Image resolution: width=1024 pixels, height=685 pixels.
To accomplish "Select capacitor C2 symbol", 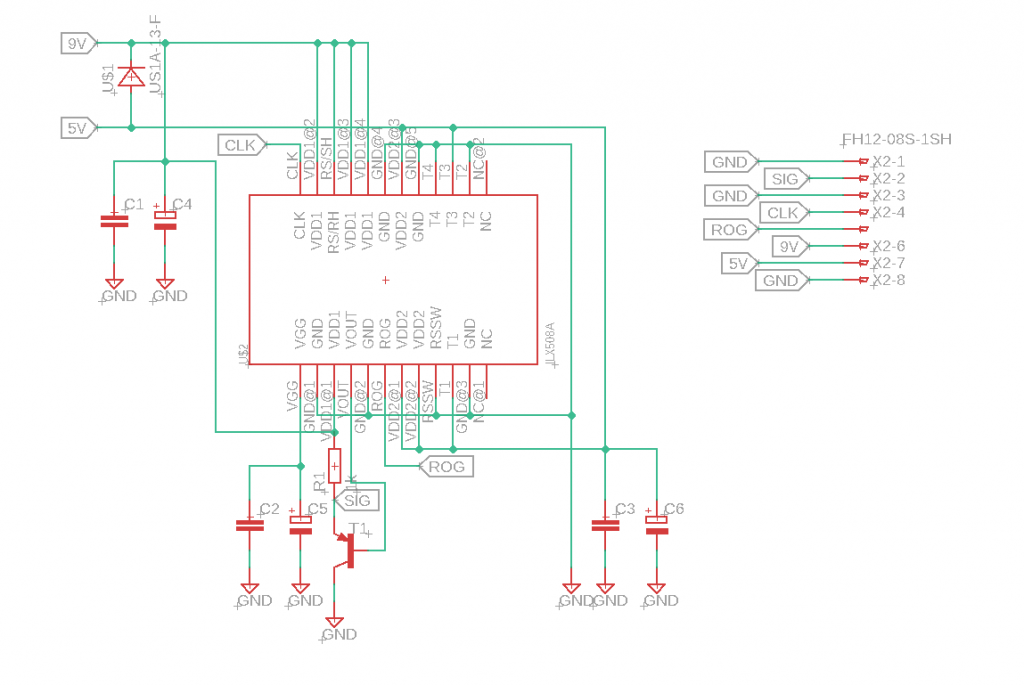I will [x=249, y=526].
